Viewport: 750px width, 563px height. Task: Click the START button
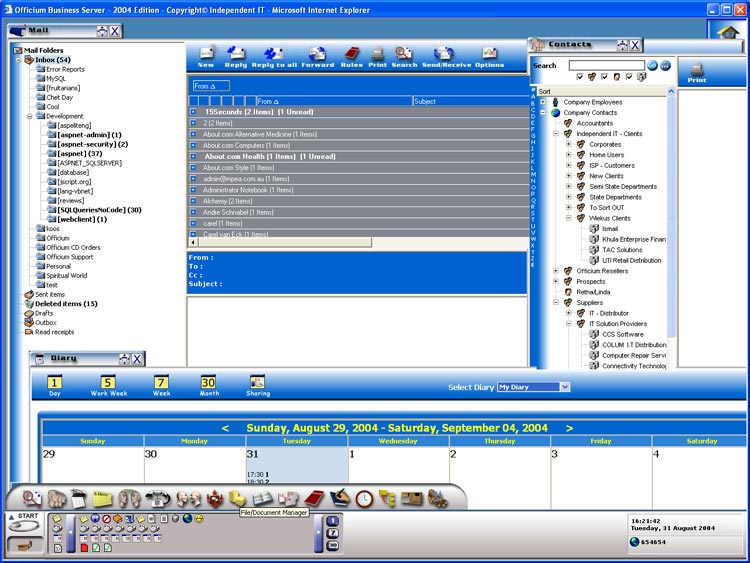pyautogui.click(x=24, y=522)
